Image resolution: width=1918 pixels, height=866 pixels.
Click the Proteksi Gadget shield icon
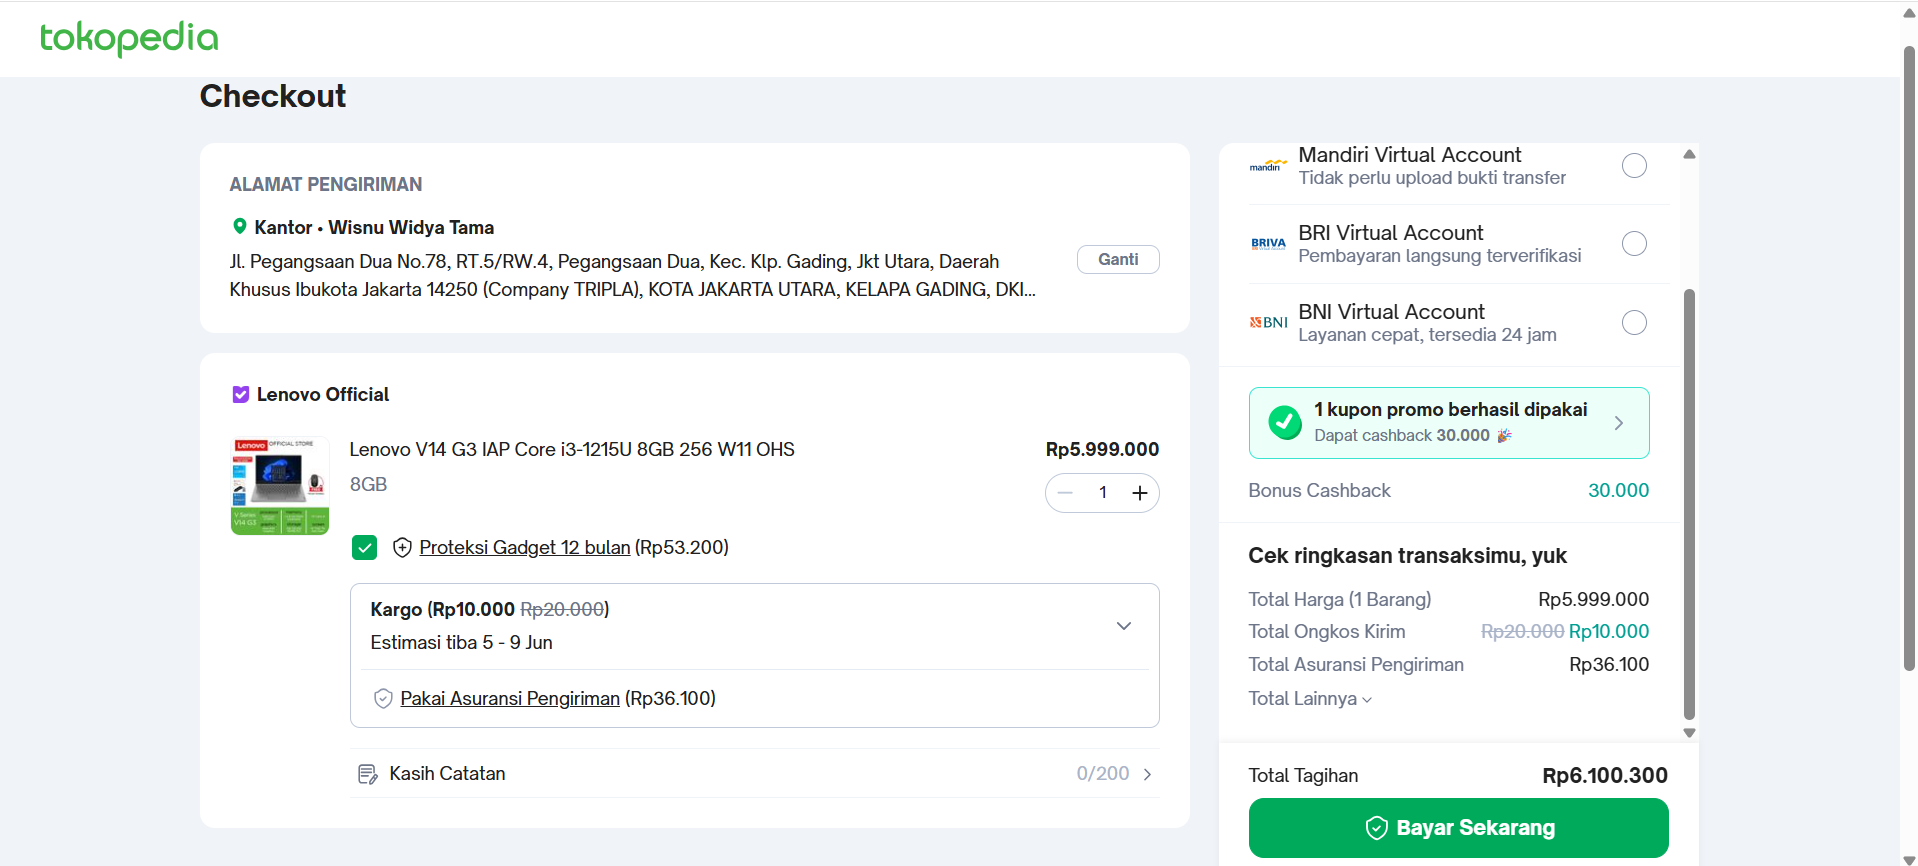click(402, 547)
